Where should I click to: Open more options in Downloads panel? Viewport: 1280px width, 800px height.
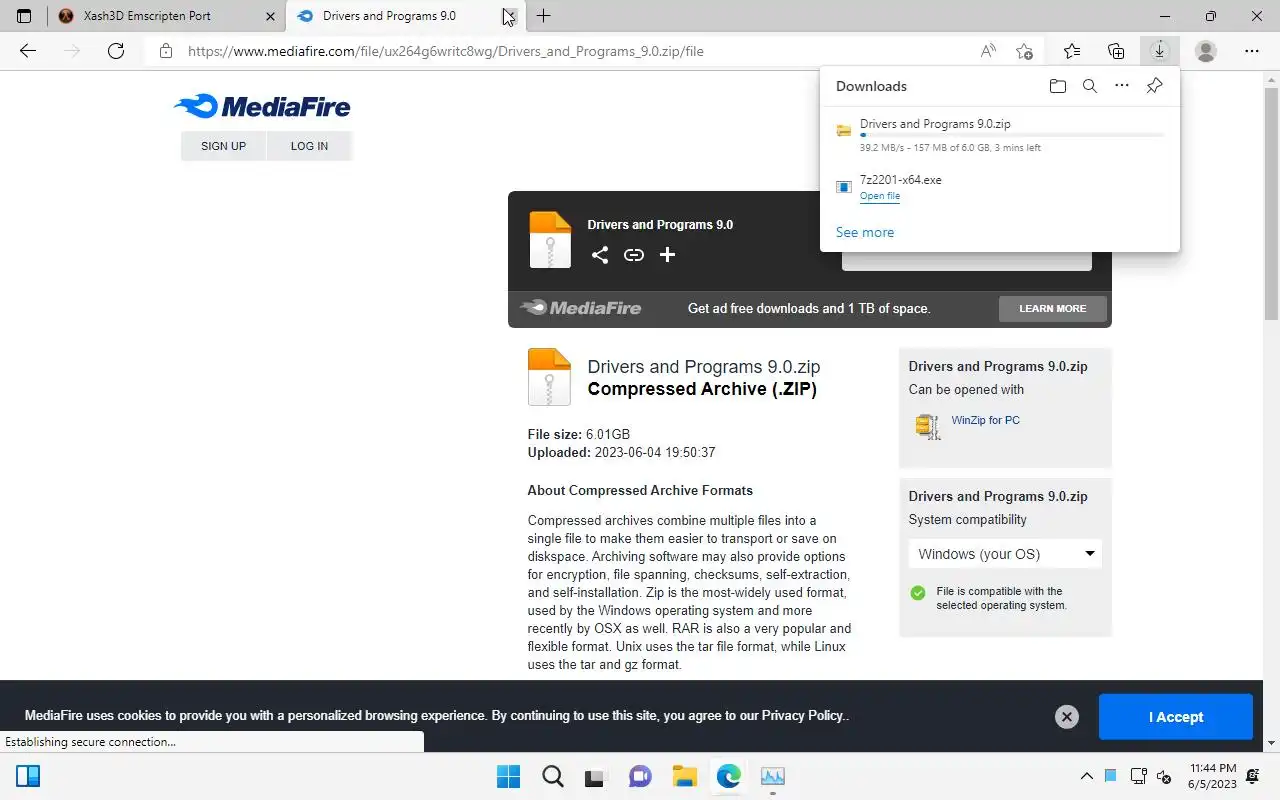point(1122,86)
